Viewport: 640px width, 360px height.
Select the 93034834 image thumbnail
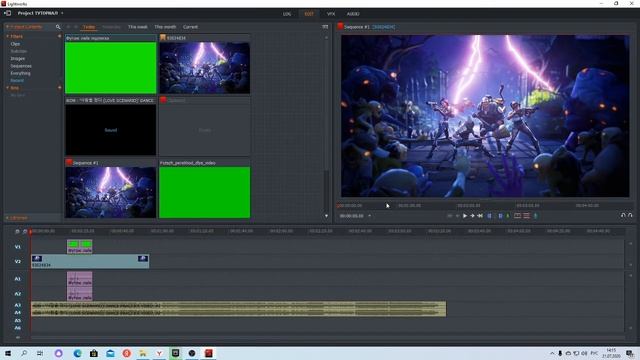pyautogui.click(x=204, y=68)
